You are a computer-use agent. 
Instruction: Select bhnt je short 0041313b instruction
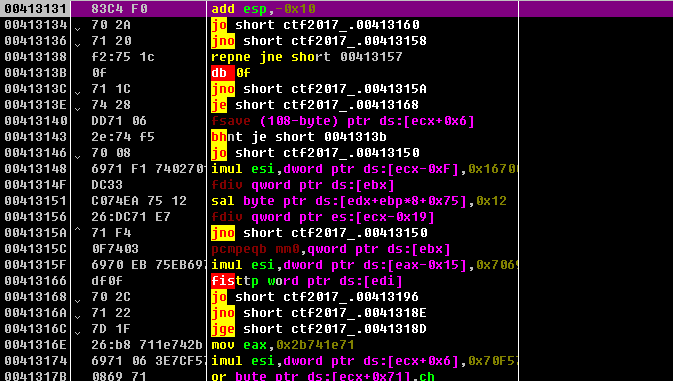(x=299, y=137)
